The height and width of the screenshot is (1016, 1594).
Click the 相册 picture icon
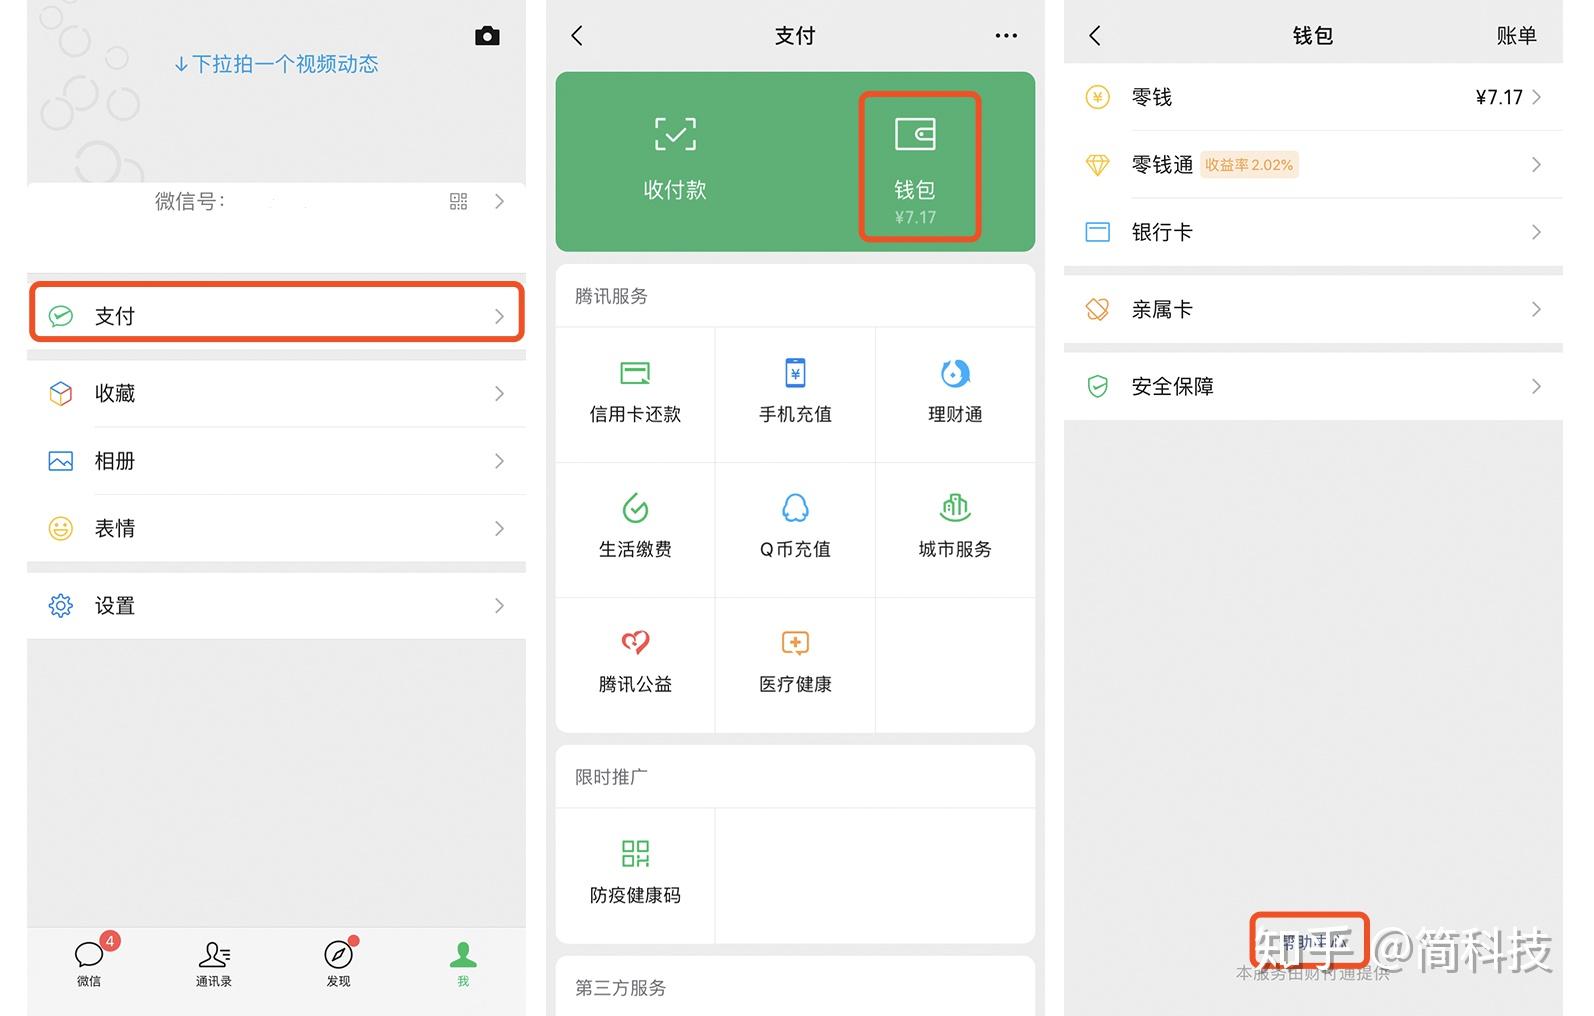coord(61,461)
